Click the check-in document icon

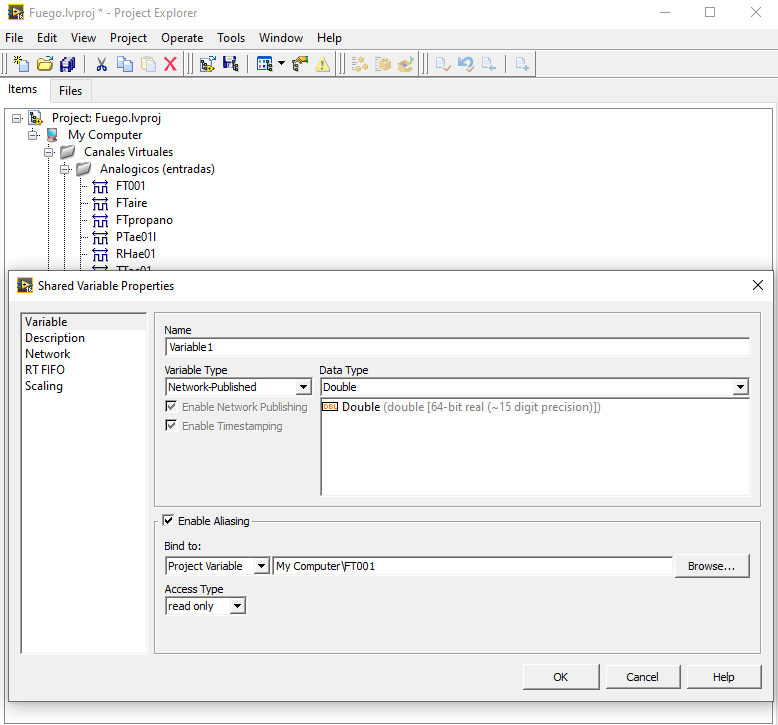(443, 64)
